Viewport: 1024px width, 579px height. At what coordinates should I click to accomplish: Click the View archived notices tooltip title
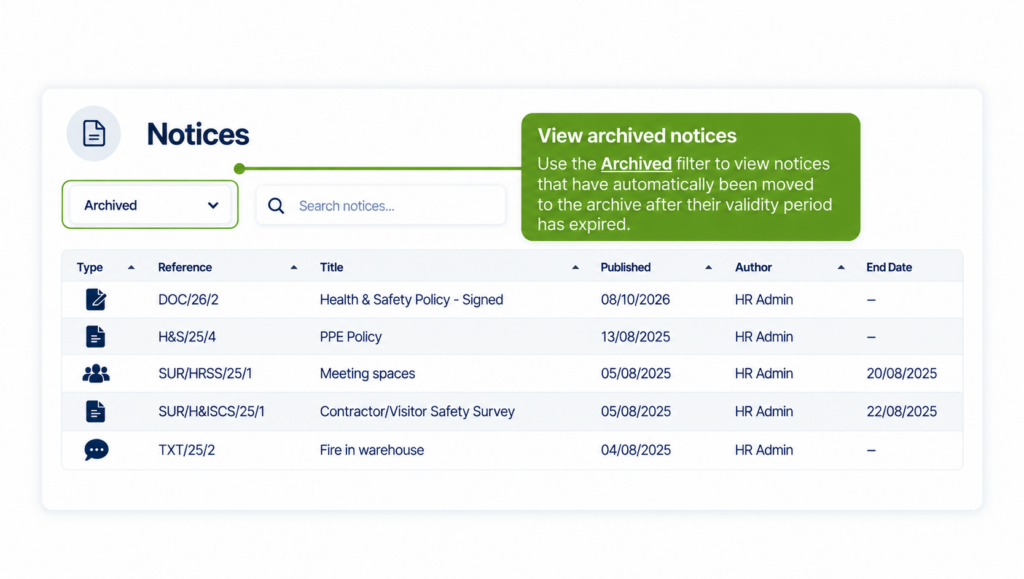pos(637,135)
